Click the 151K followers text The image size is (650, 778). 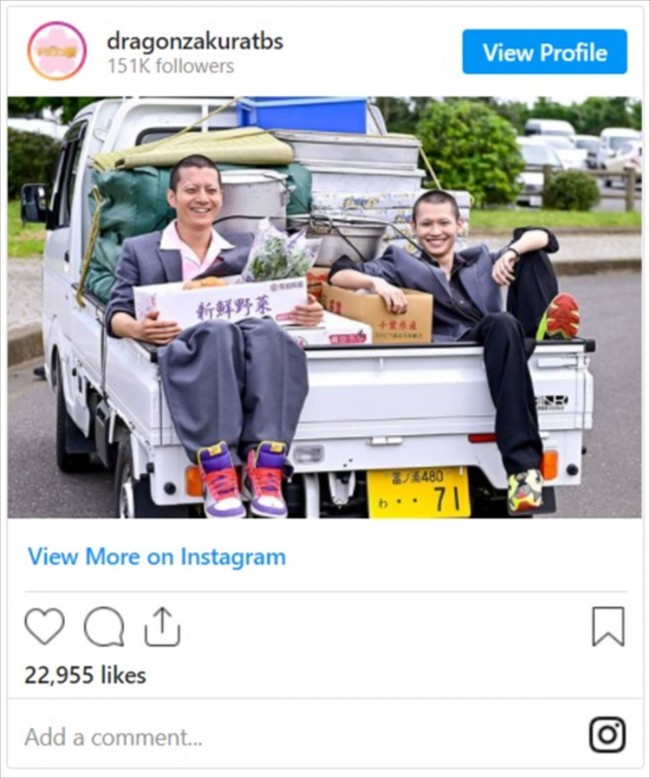[171, 66]
